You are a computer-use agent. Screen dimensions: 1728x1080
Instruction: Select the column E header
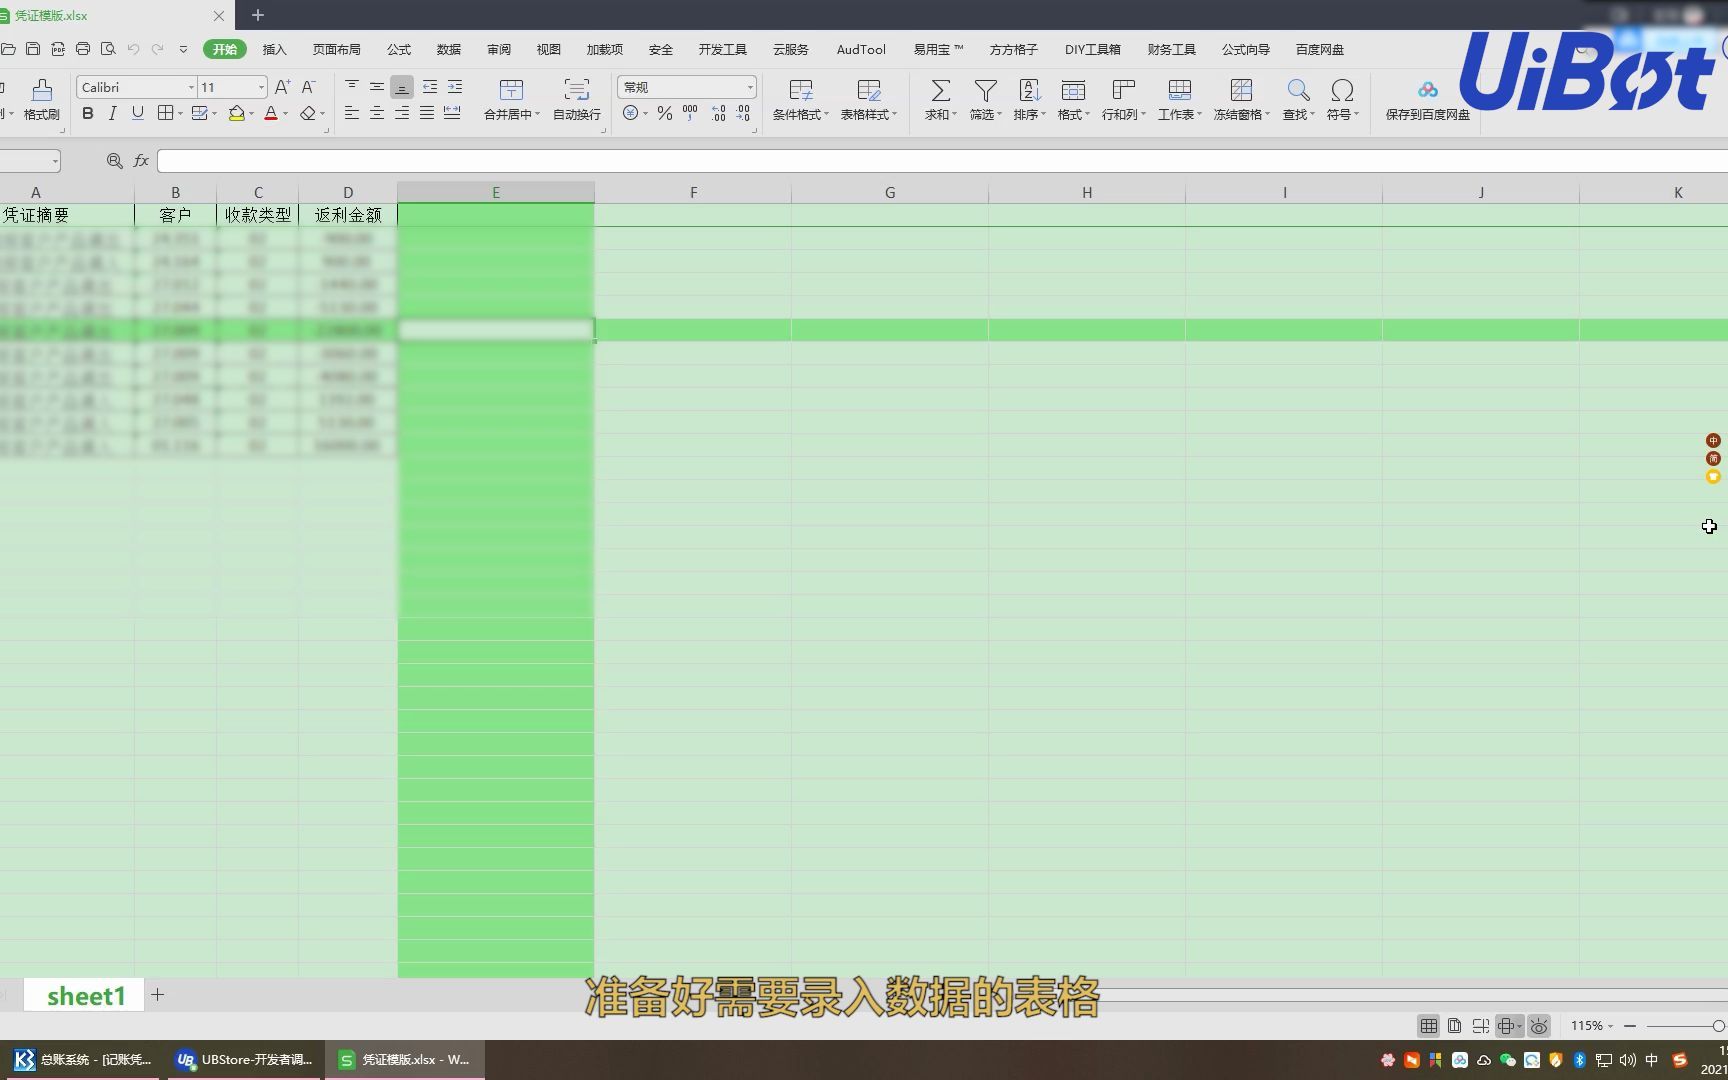[496, 192]
